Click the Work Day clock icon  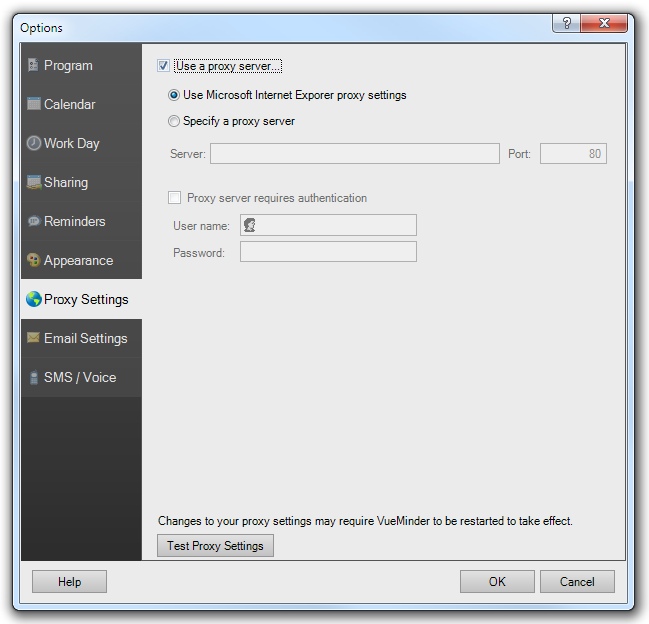34,143
